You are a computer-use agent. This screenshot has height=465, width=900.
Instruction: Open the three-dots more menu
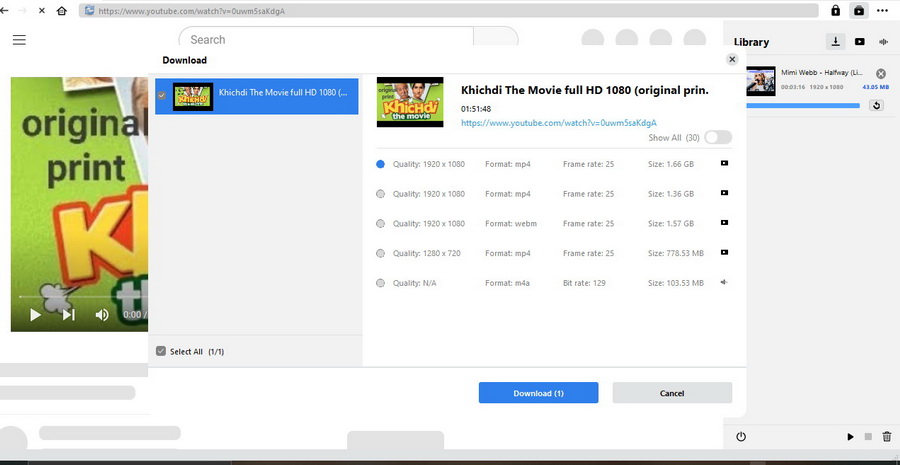click(882, 10)
